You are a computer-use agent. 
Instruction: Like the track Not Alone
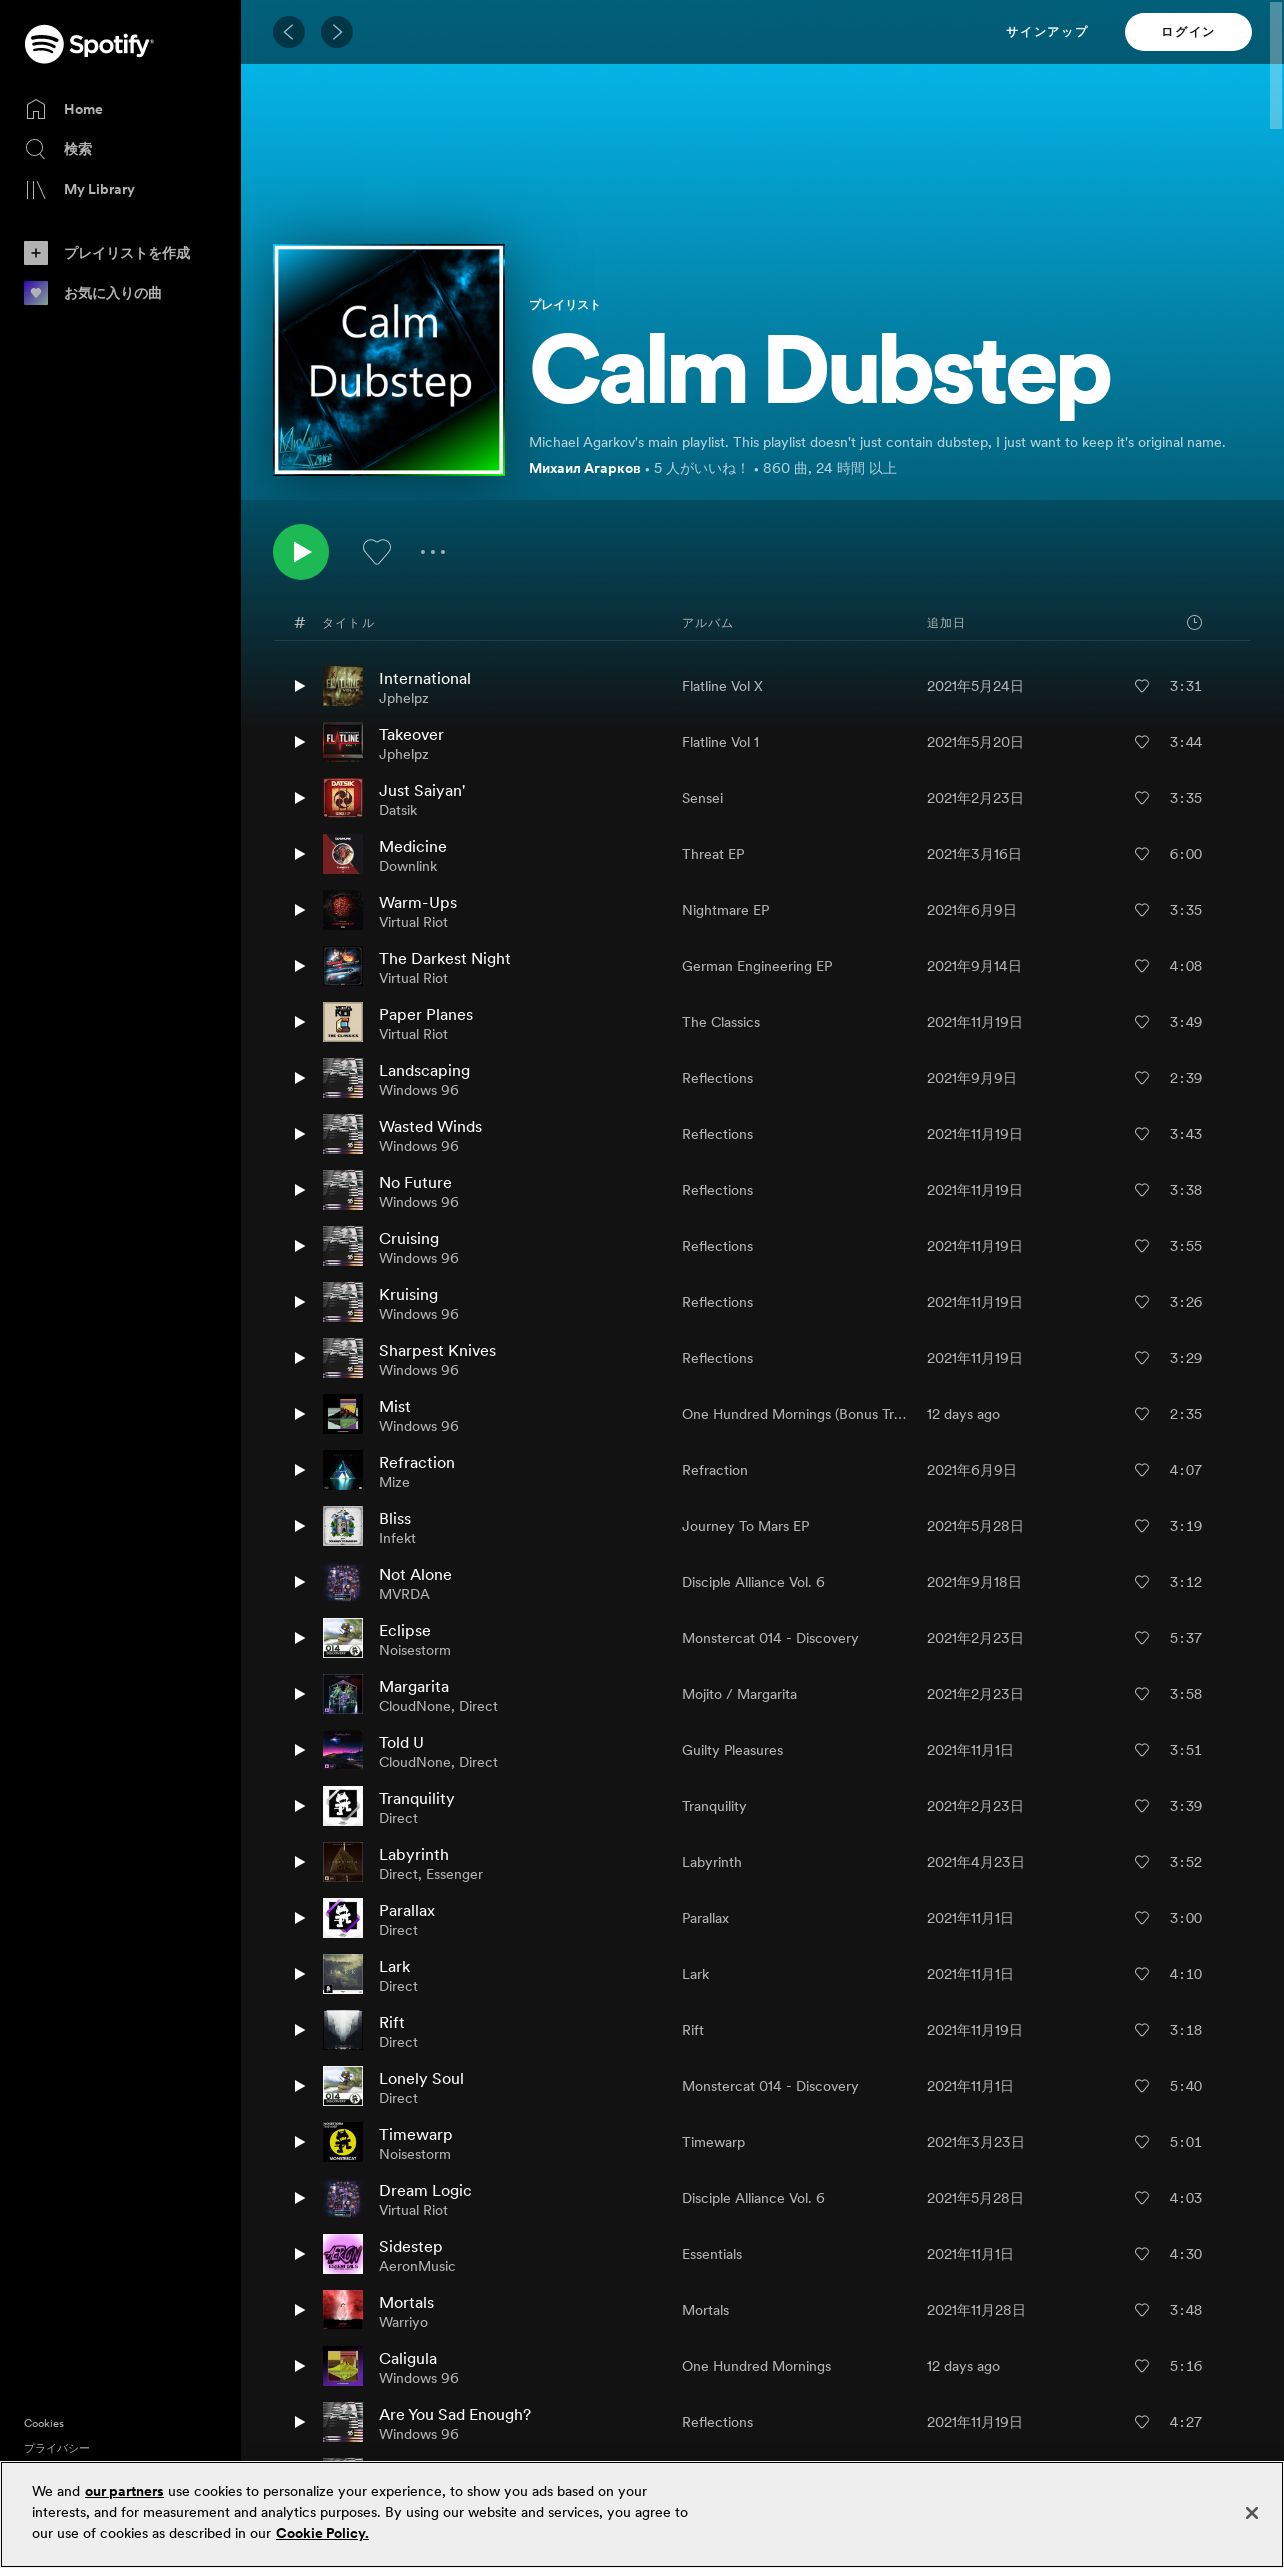[x=1142, y=1582]
